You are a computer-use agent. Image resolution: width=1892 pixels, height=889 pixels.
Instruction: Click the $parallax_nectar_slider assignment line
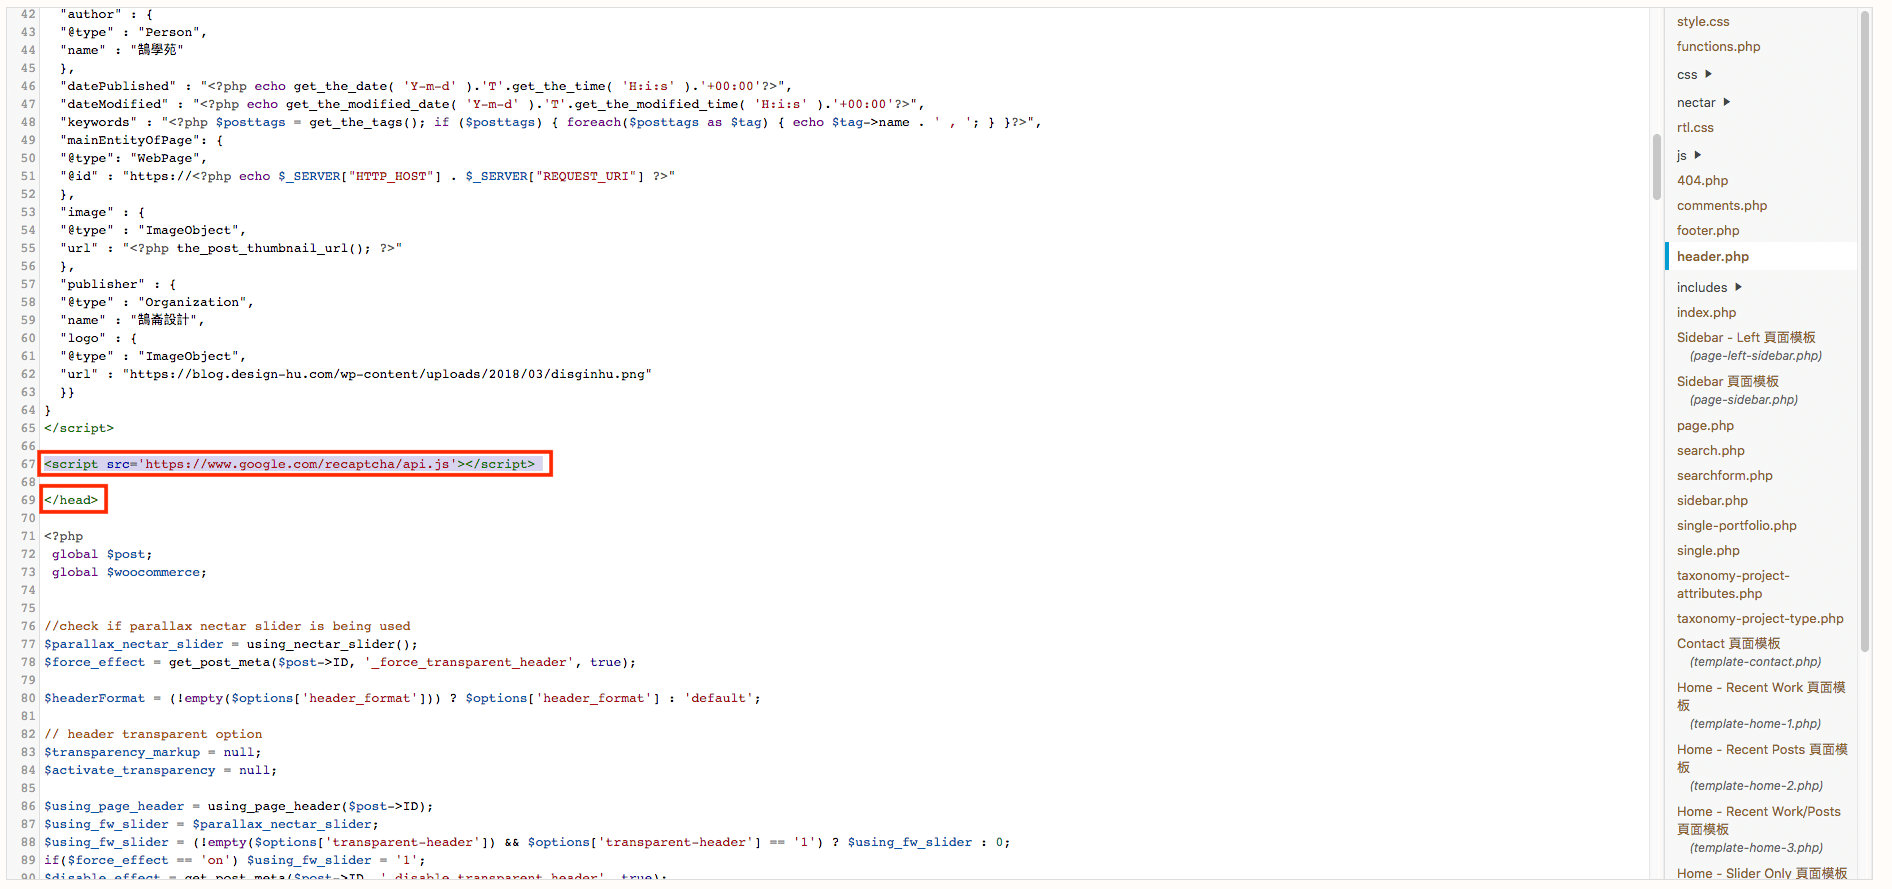[231, 644]
